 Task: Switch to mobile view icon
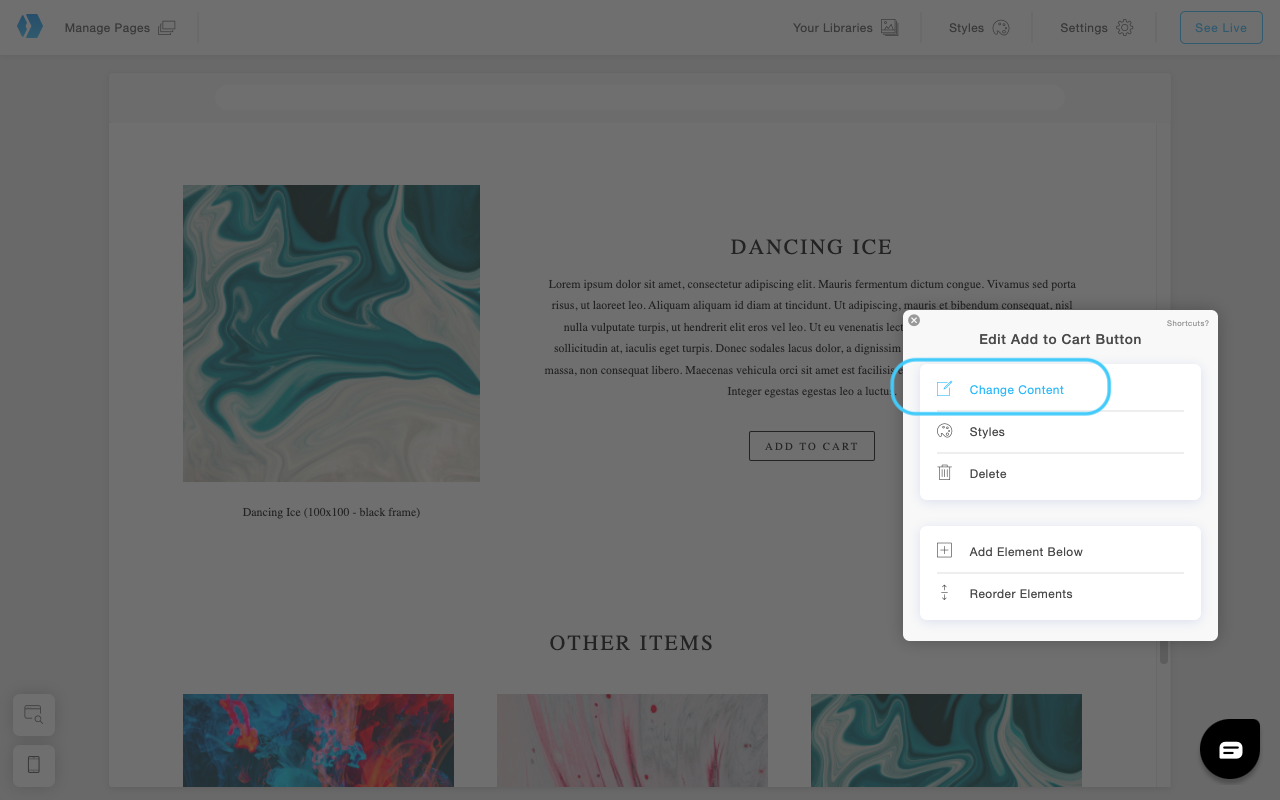pyautogui.click(x=34, y=765)
